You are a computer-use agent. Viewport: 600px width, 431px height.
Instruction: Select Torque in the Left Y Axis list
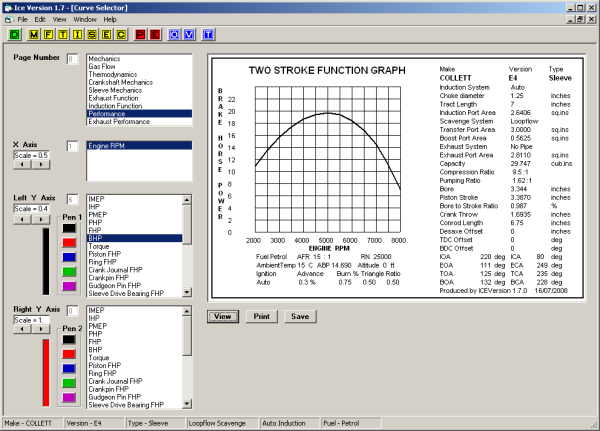100,246
